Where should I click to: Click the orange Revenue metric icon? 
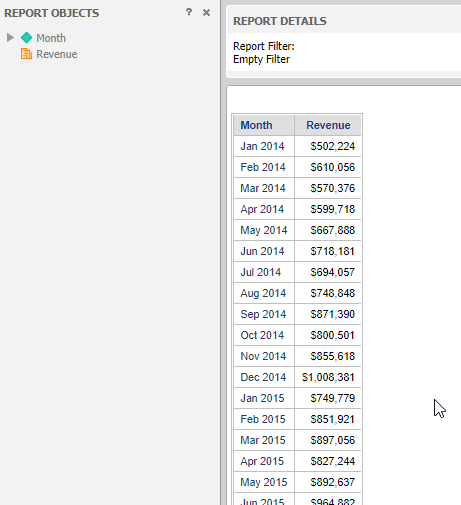pyautogui.click(x=26, y=54)
